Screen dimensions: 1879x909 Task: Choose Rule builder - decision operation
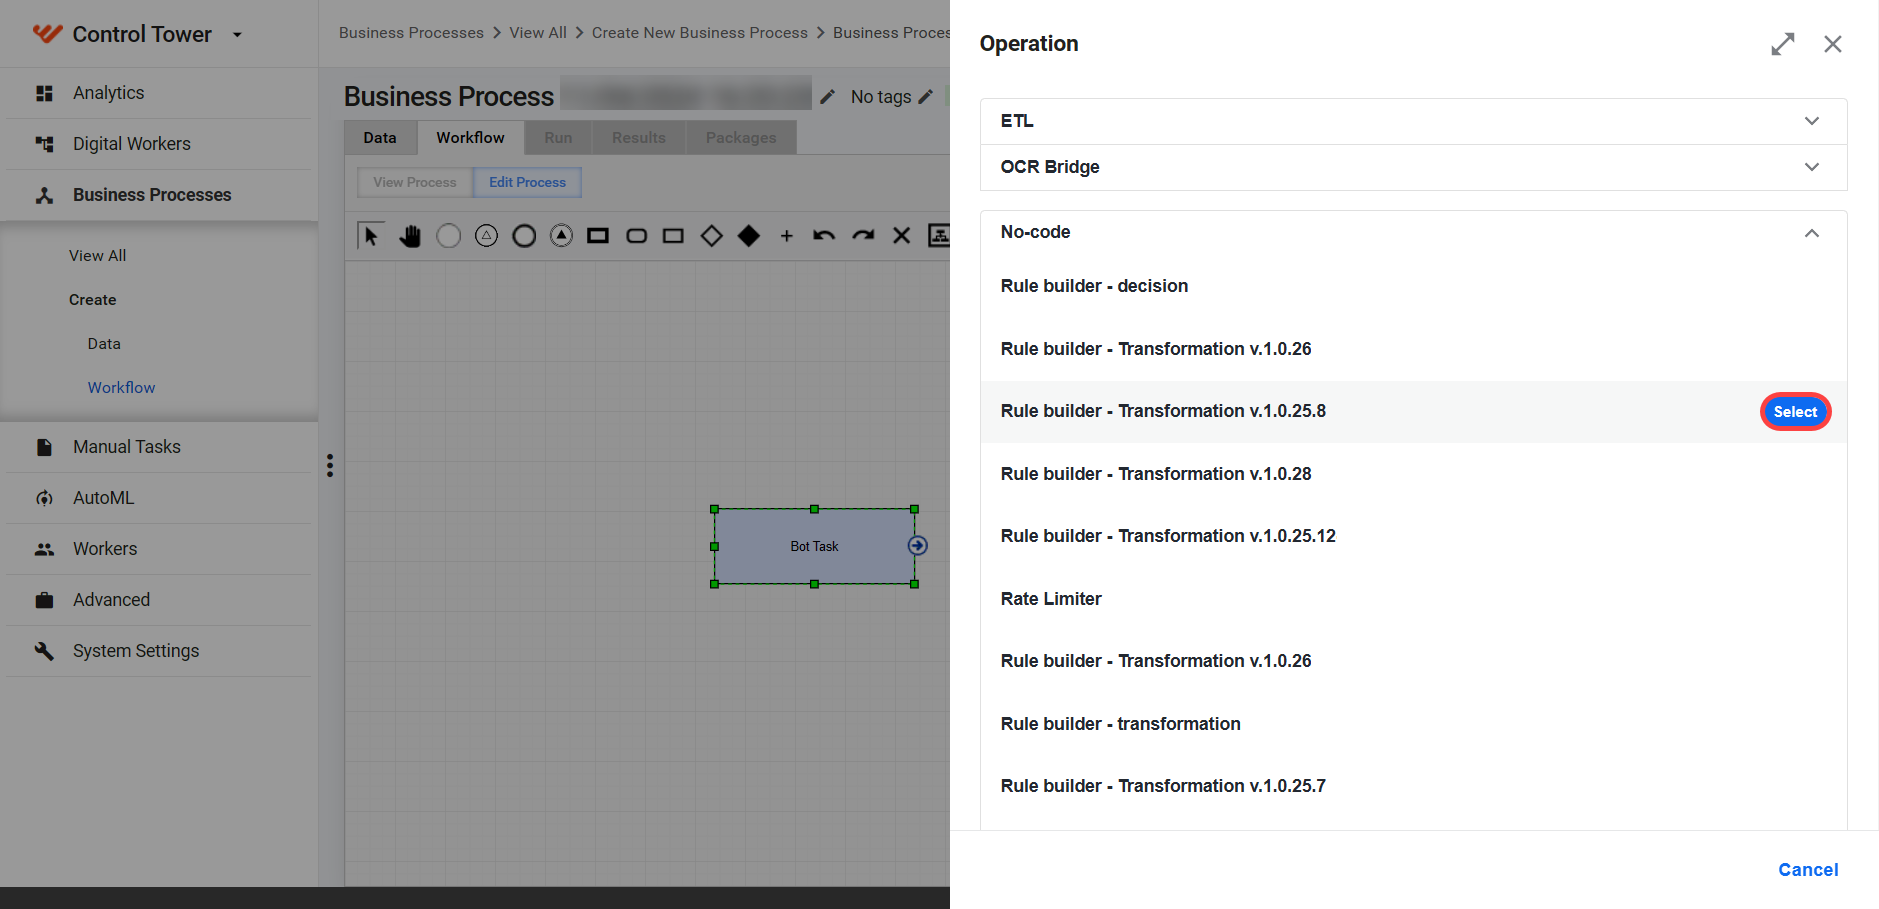coord(1413,286)
